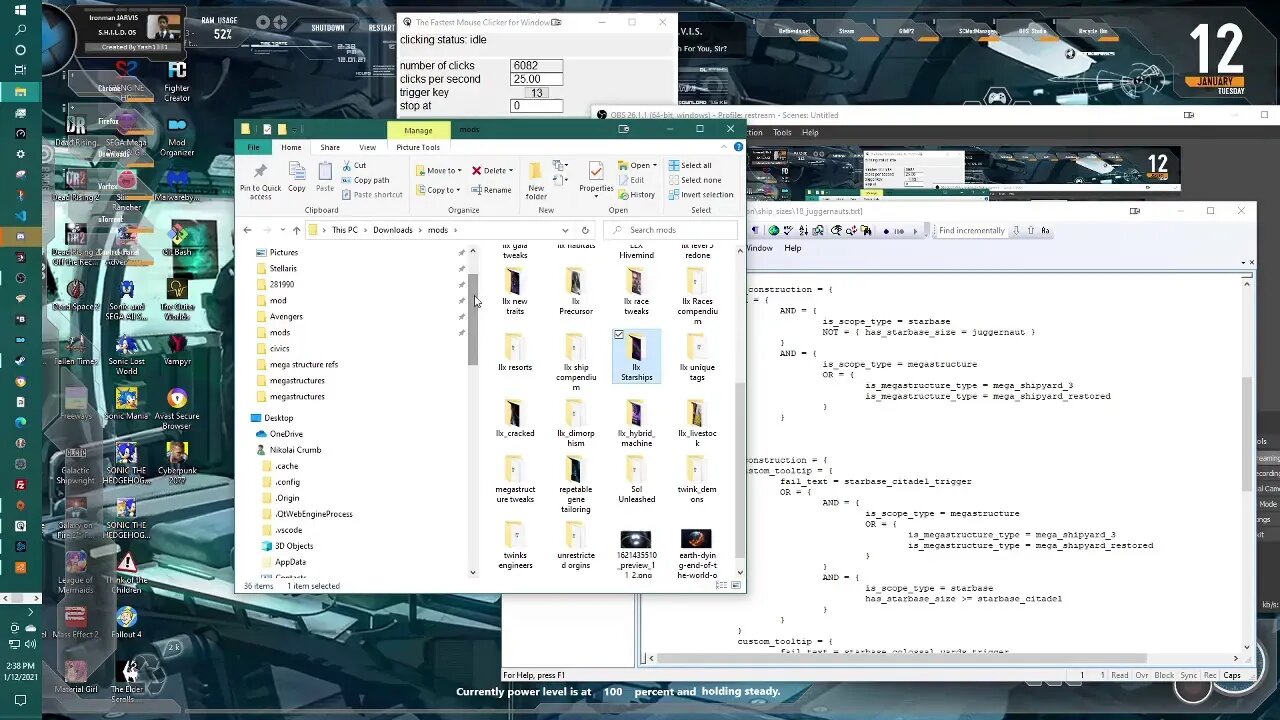1280x720 pixels.
Task: Click the Search mods input box
Action: coord(670,230)
